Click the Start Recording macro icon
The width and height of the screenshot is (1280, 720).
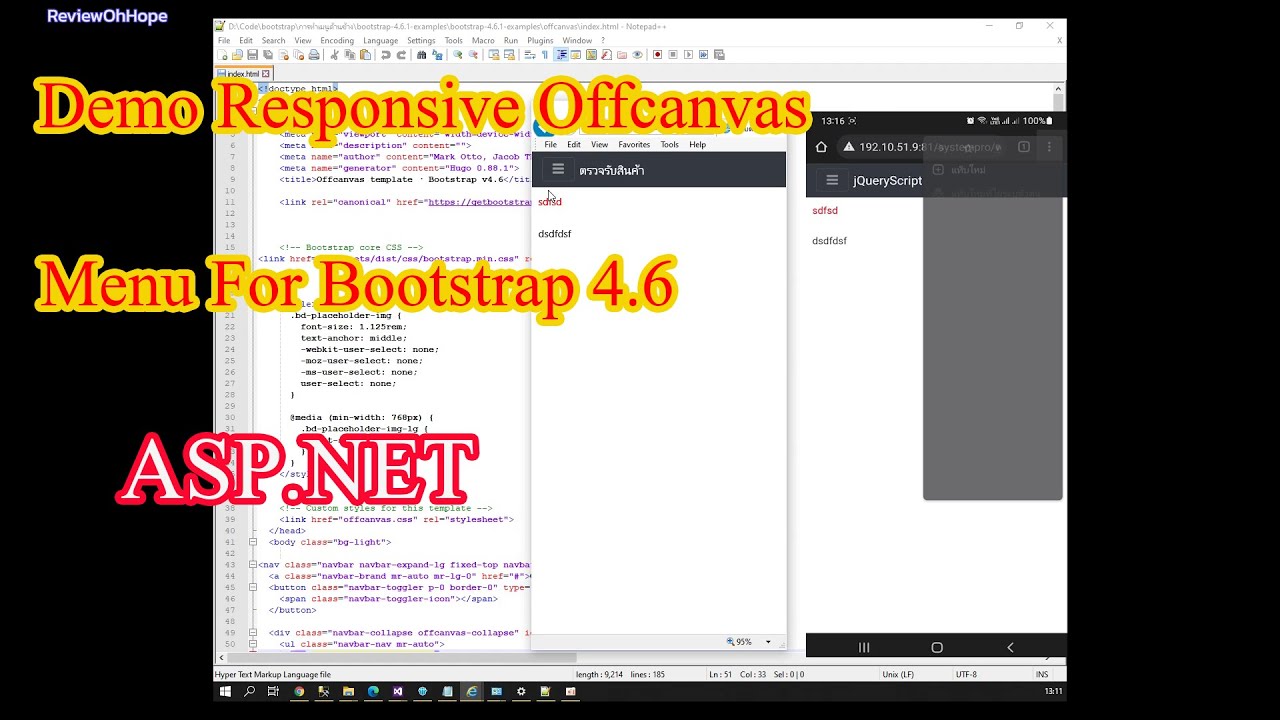[x=658, y=54]
